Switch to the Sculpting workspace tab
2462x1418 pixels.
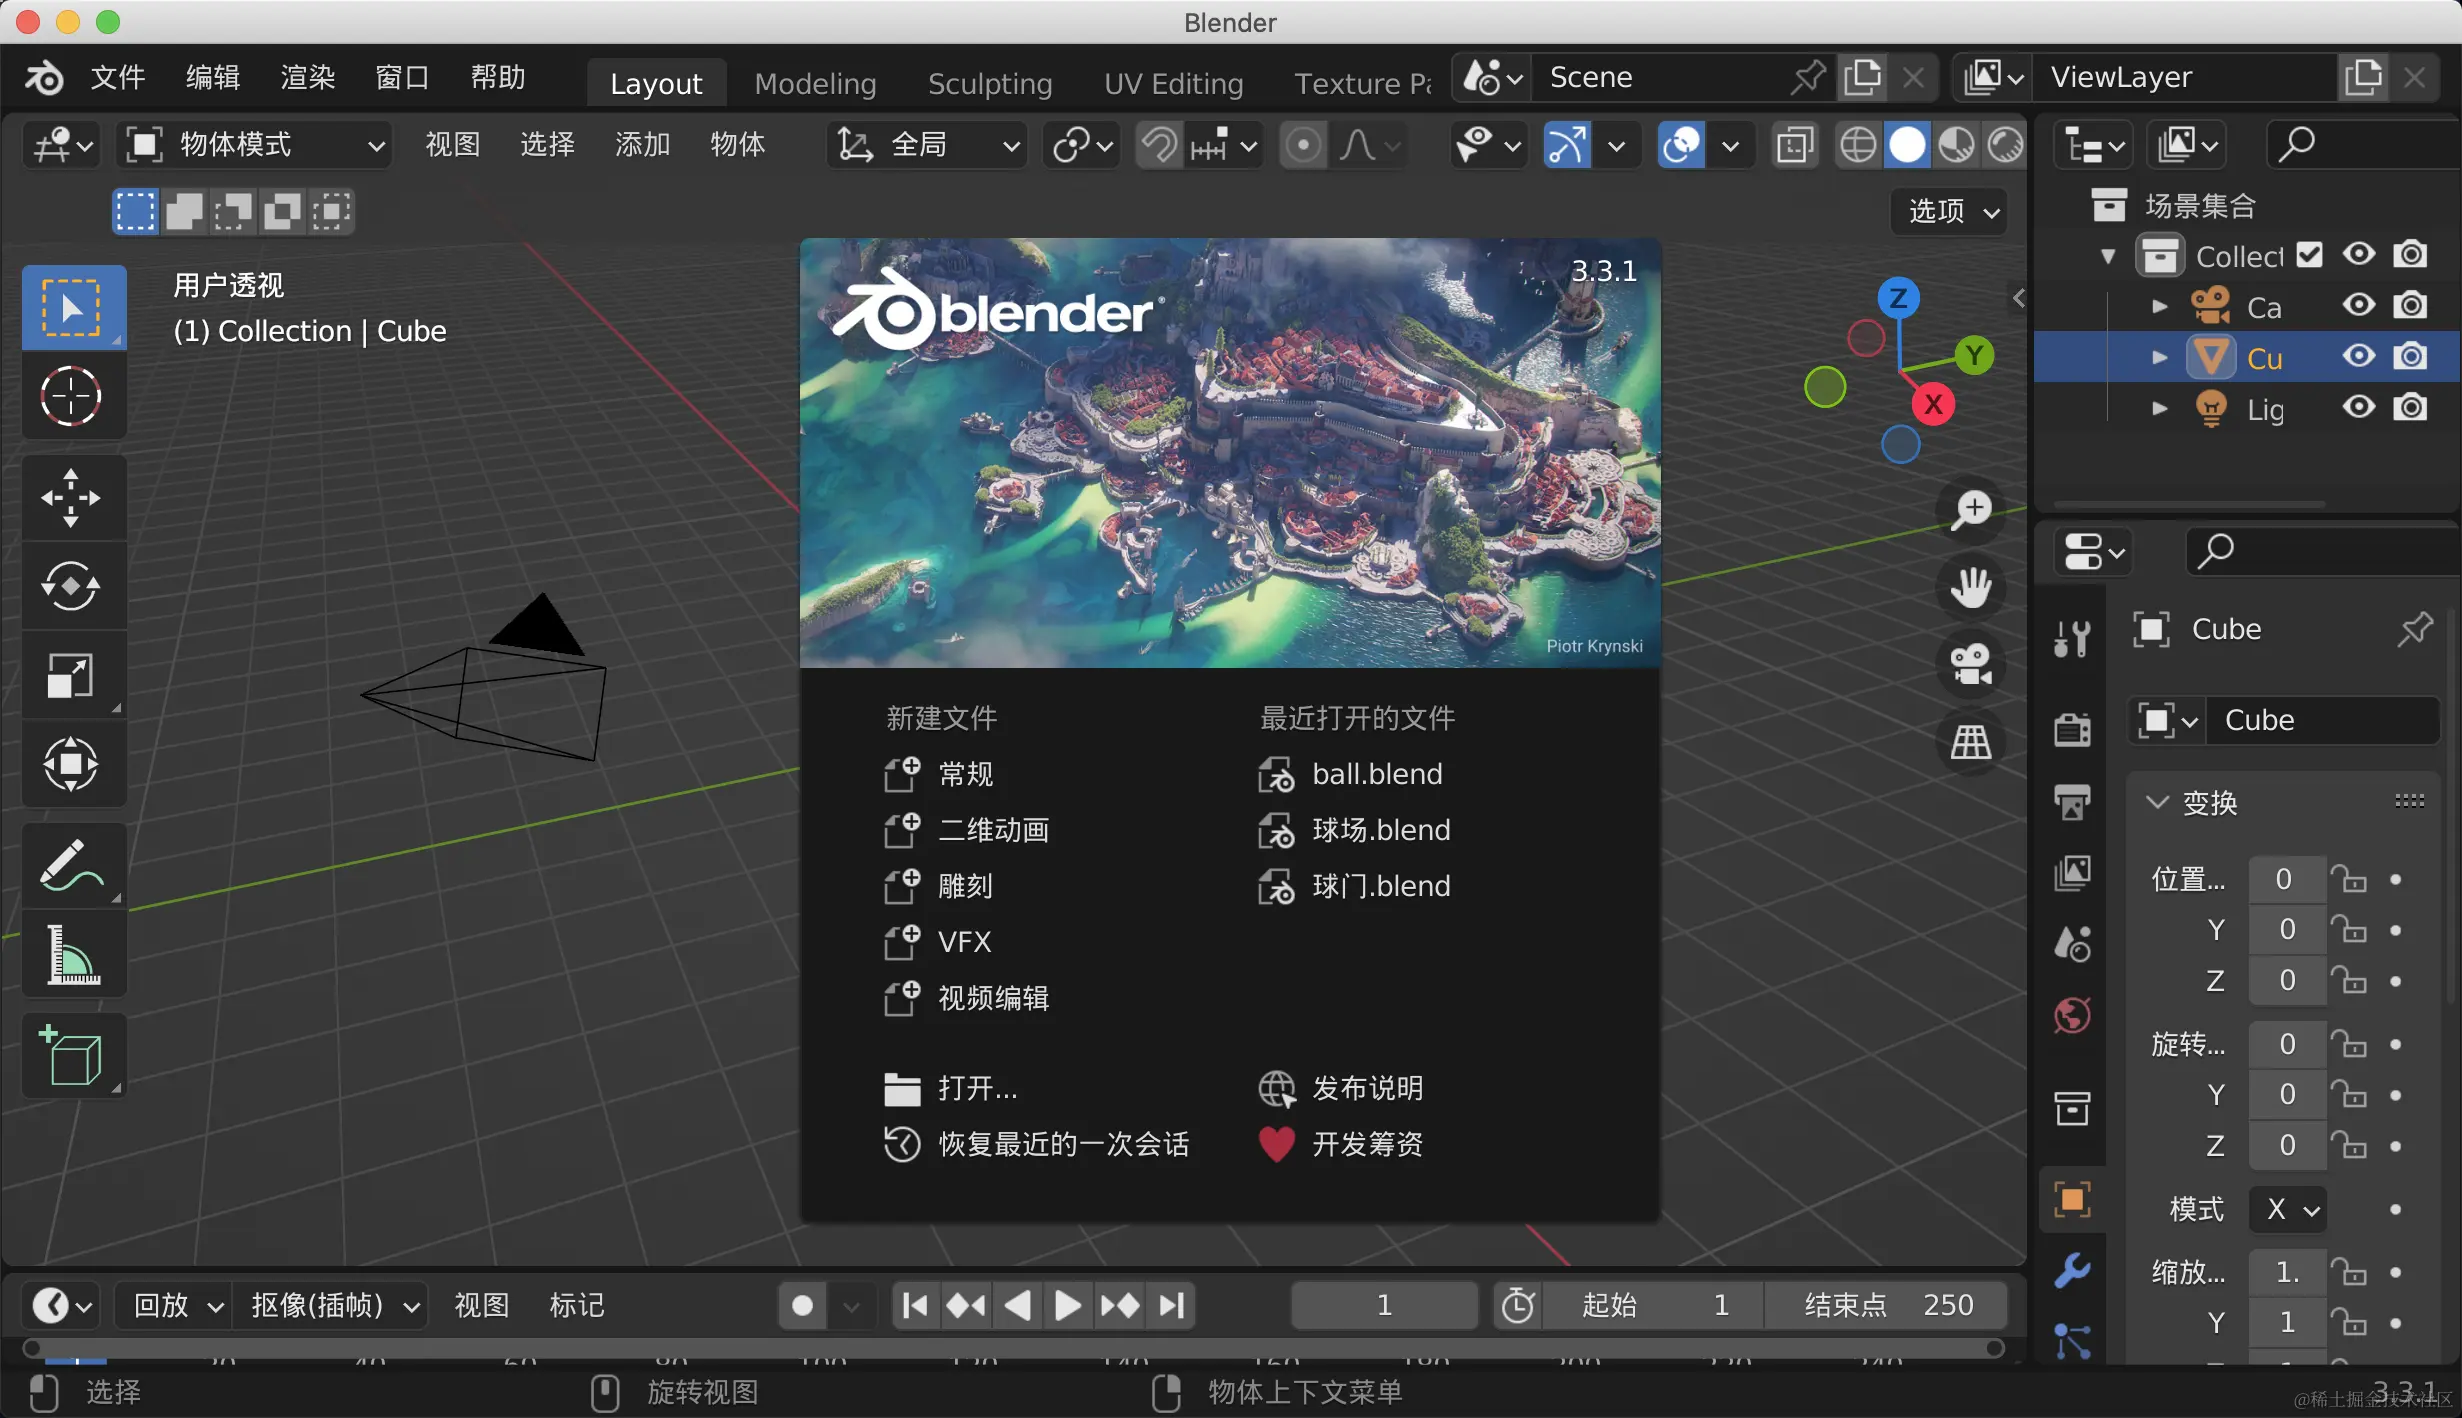[989, 83]
